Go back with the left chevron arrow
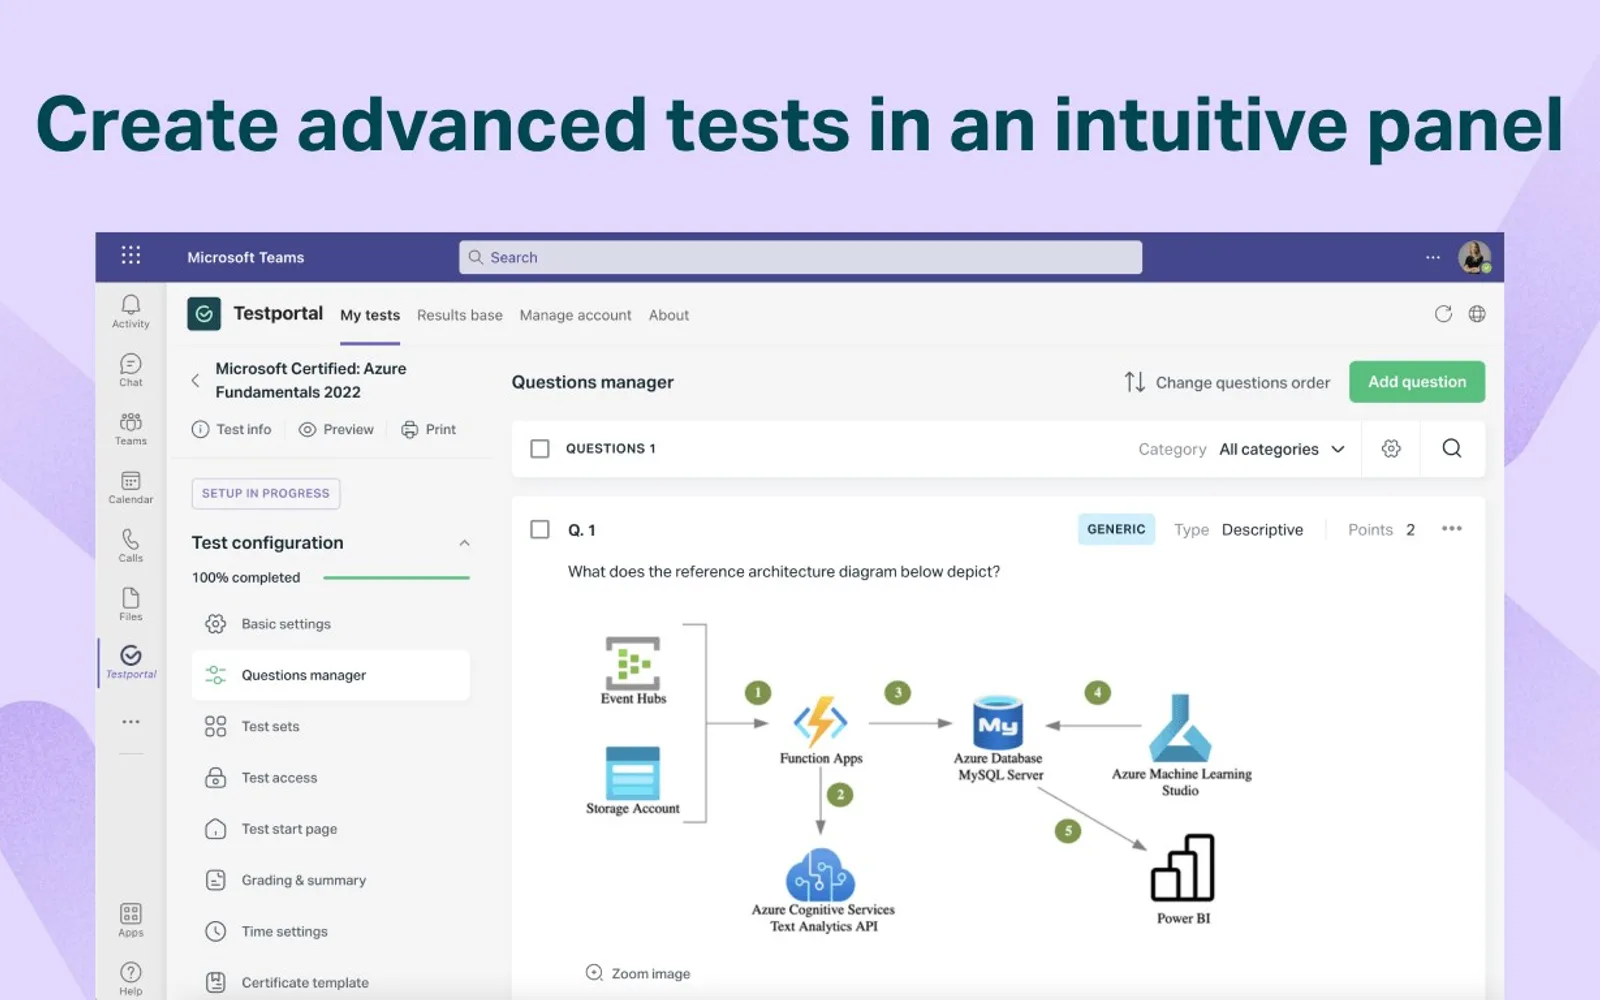 coord(195,380)
